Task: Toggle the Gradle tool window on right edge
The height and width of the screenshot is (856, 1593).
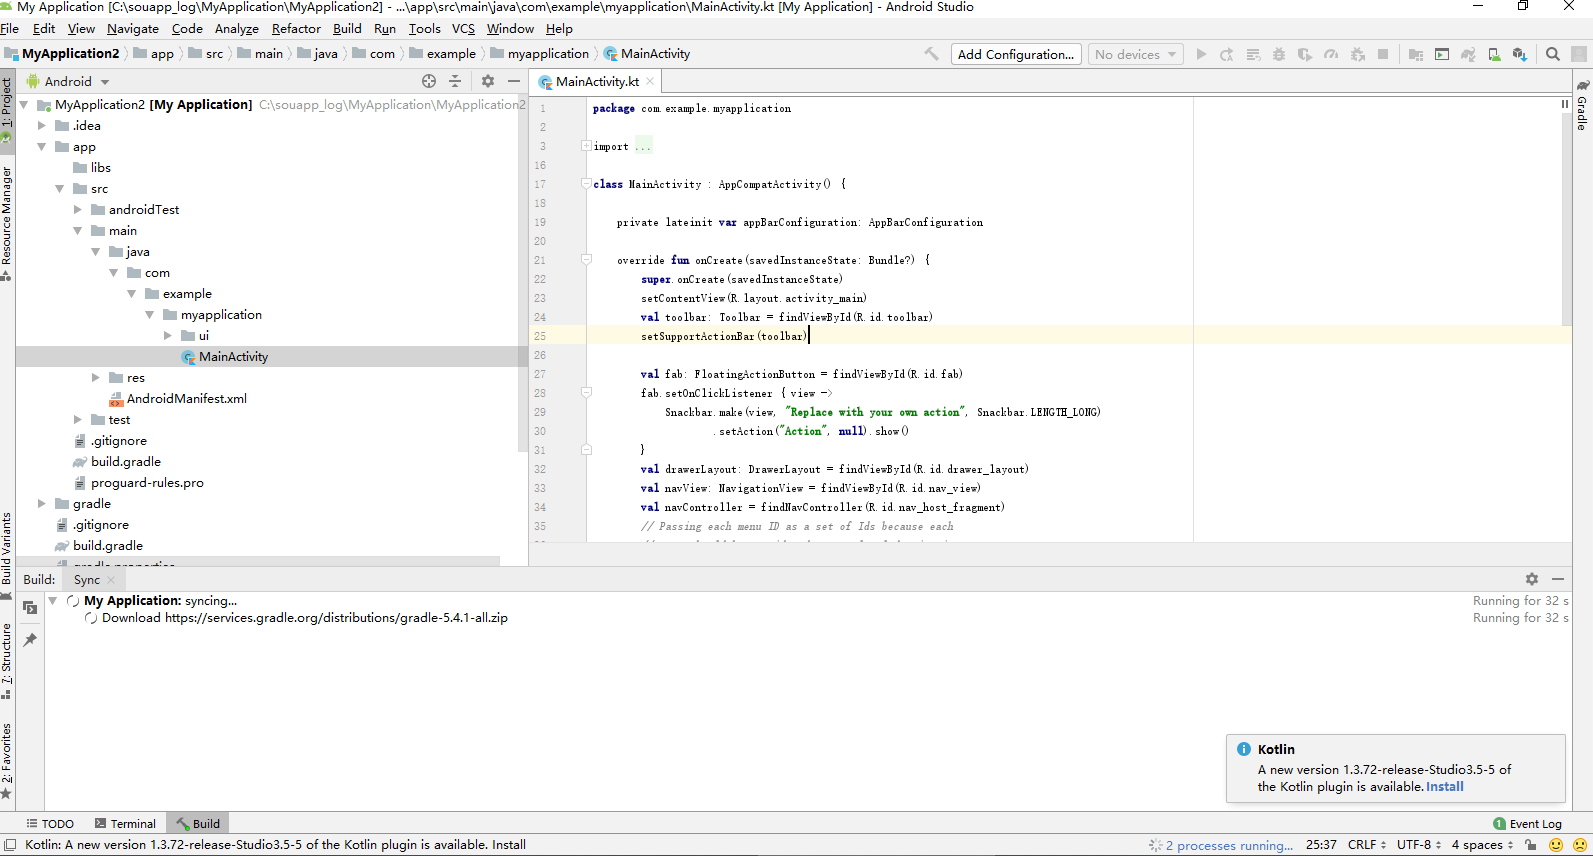Action: click(1582, 106)
